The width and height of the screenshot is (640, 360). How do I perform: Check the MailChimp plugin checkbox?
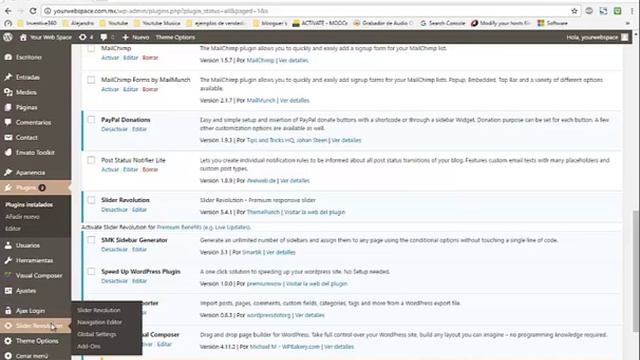91,48
